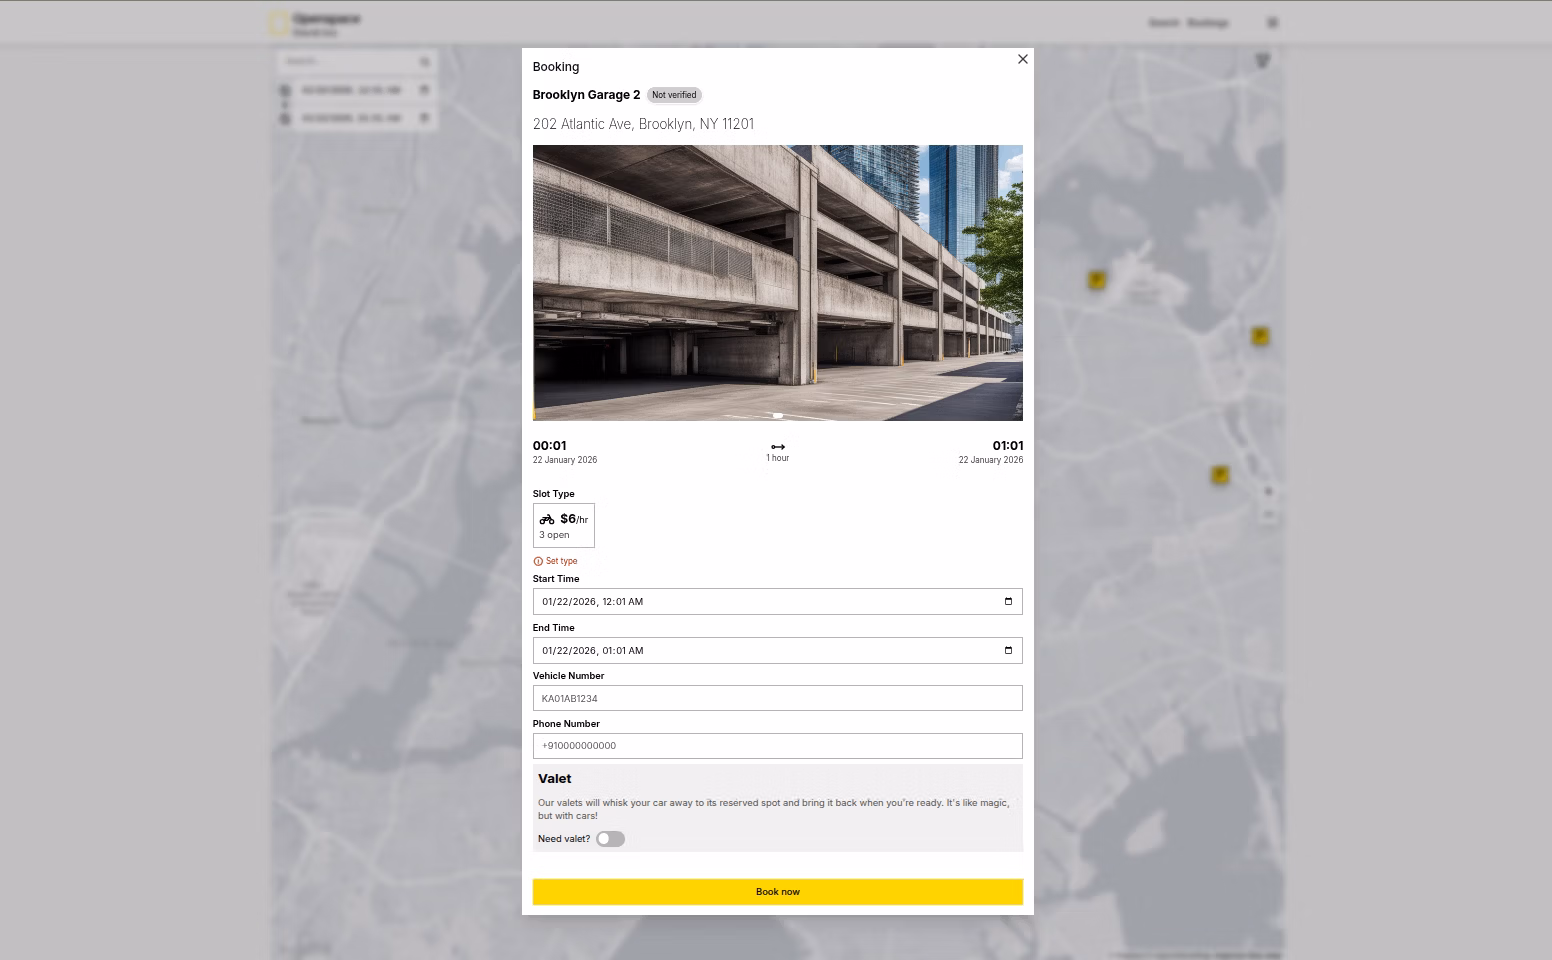The height and width of the screenshot is (960, 1552).
Task: Click the Brooklyn Garage 2 photo
Action: point(777,282)
